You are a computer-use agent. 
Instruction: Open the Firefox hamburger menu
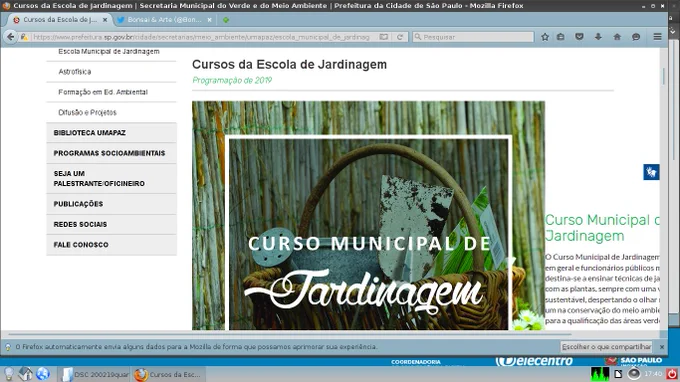pyautogui.click(x=657, y=37)
